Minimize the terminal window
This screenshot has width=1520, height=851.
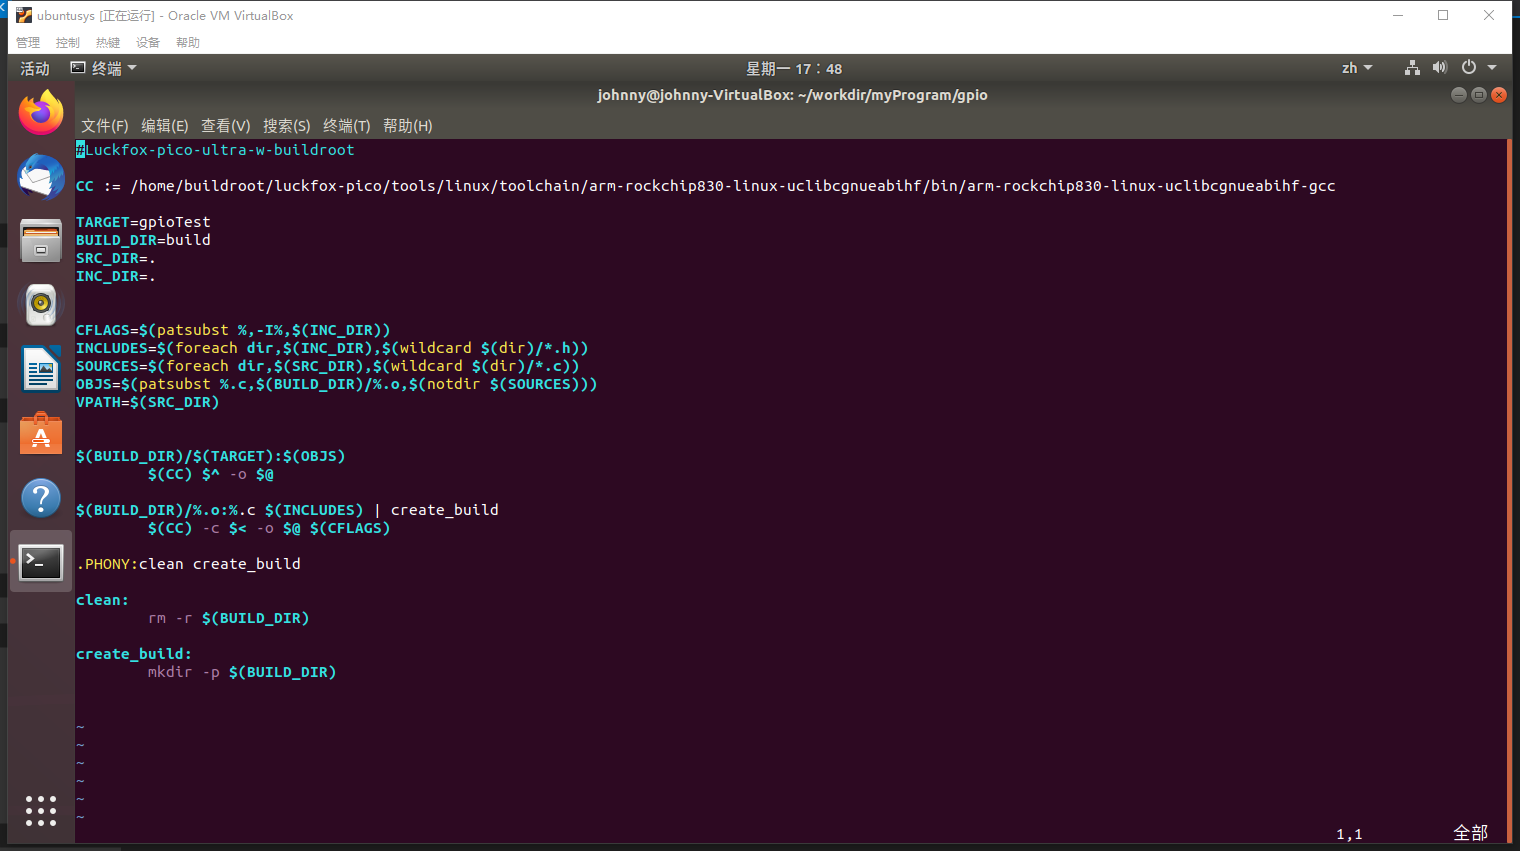tap(1459, 95)
